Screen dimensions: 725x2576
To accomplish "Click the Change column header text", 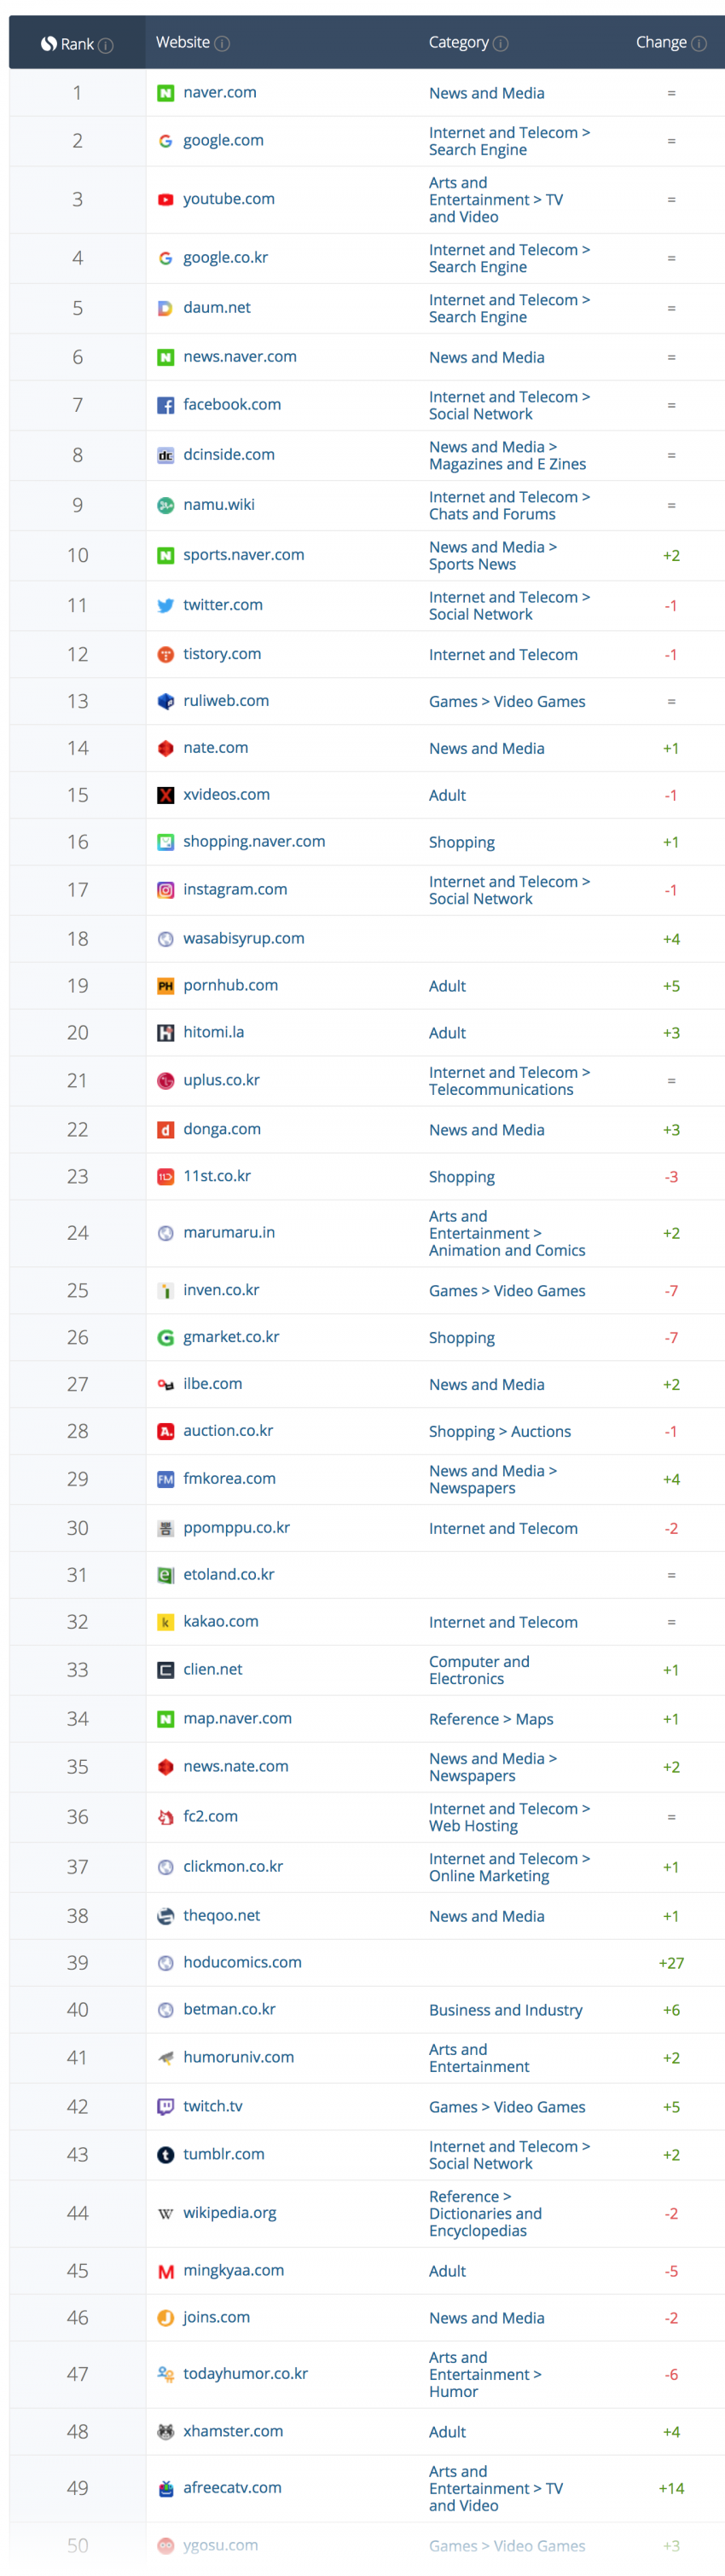I will point(661,42).
